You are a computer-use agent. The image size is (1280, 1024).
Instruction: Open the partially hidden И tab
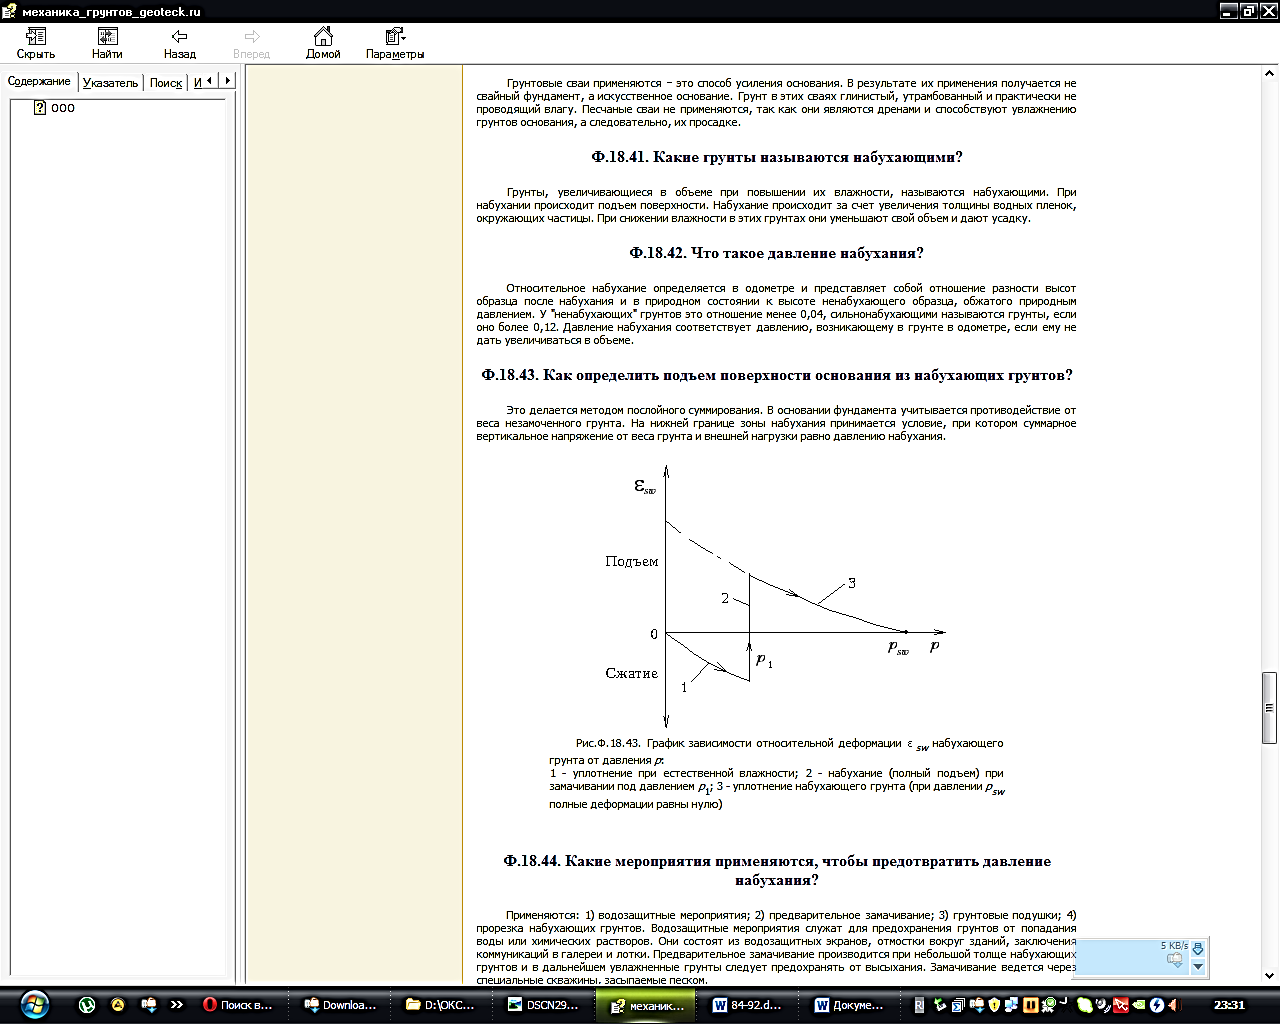(x=197, y=83)
